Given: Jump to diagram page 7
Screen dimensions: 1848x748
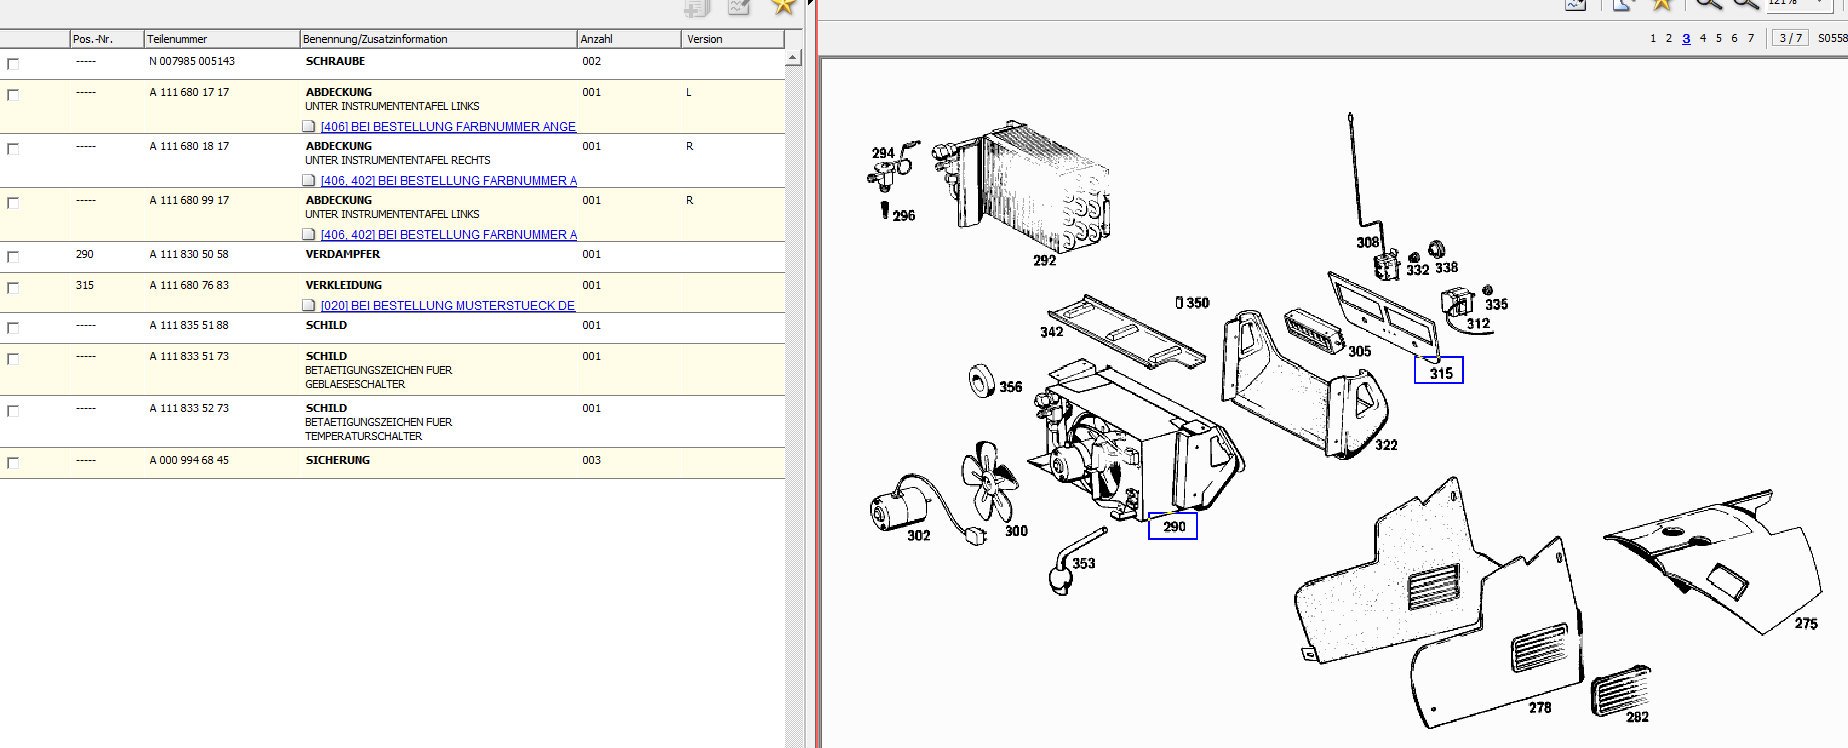Looking at the screenshot, I should (x=1751, y=39).
